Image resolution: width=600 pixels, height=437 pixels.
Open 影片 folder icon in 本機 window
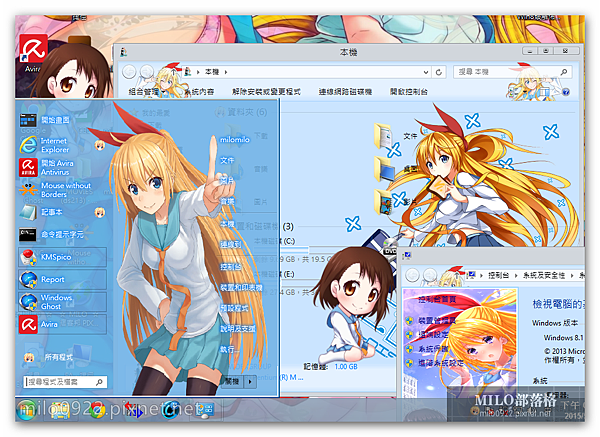coord(384,202)
